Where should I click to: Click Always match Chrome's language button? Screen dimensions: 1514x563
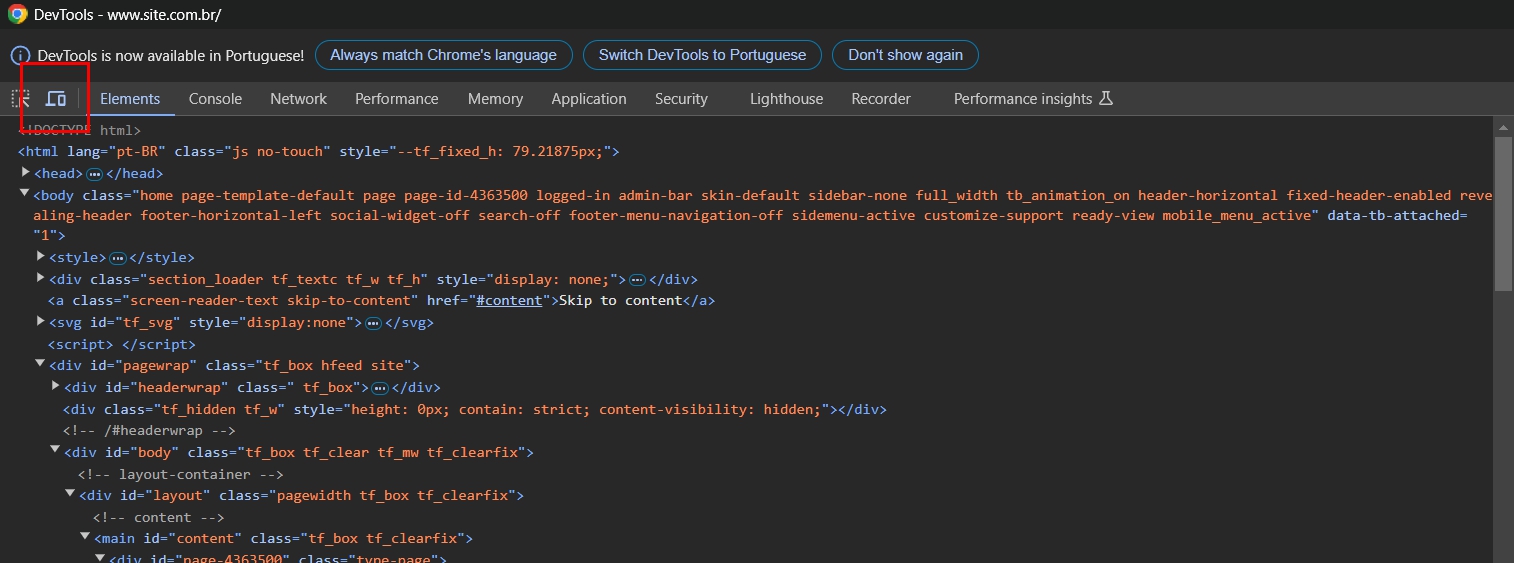[x=443, y=55]
